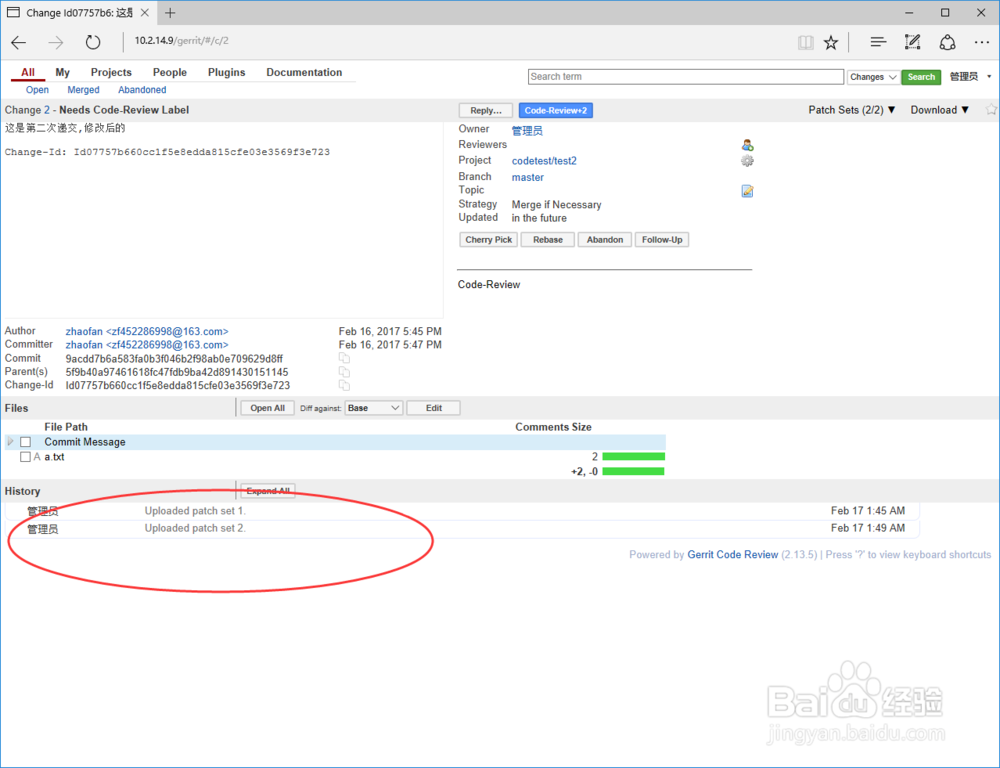Click the Cherry Pick button
The height and width of the screenshot is (768, 1000).
(488, 239)
